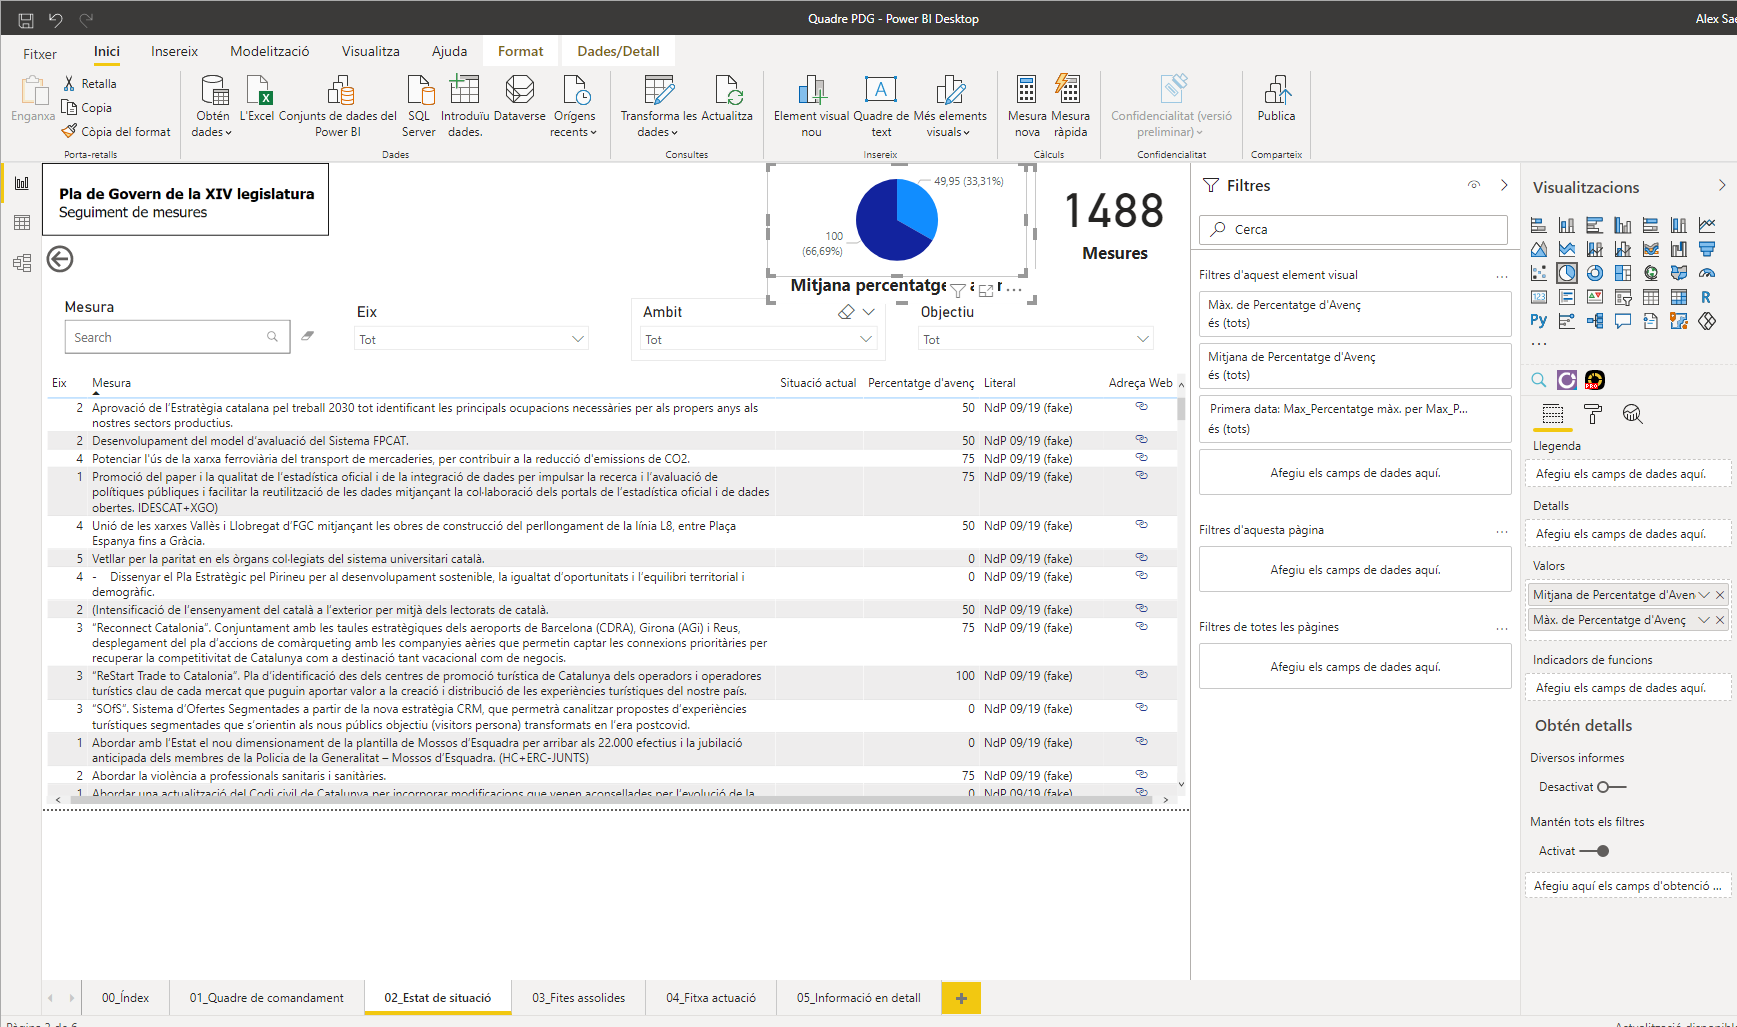The width and height of the screenshot is (1737, 1027).
Task: Click the back arrow button on report
Action: pos(60,259)
